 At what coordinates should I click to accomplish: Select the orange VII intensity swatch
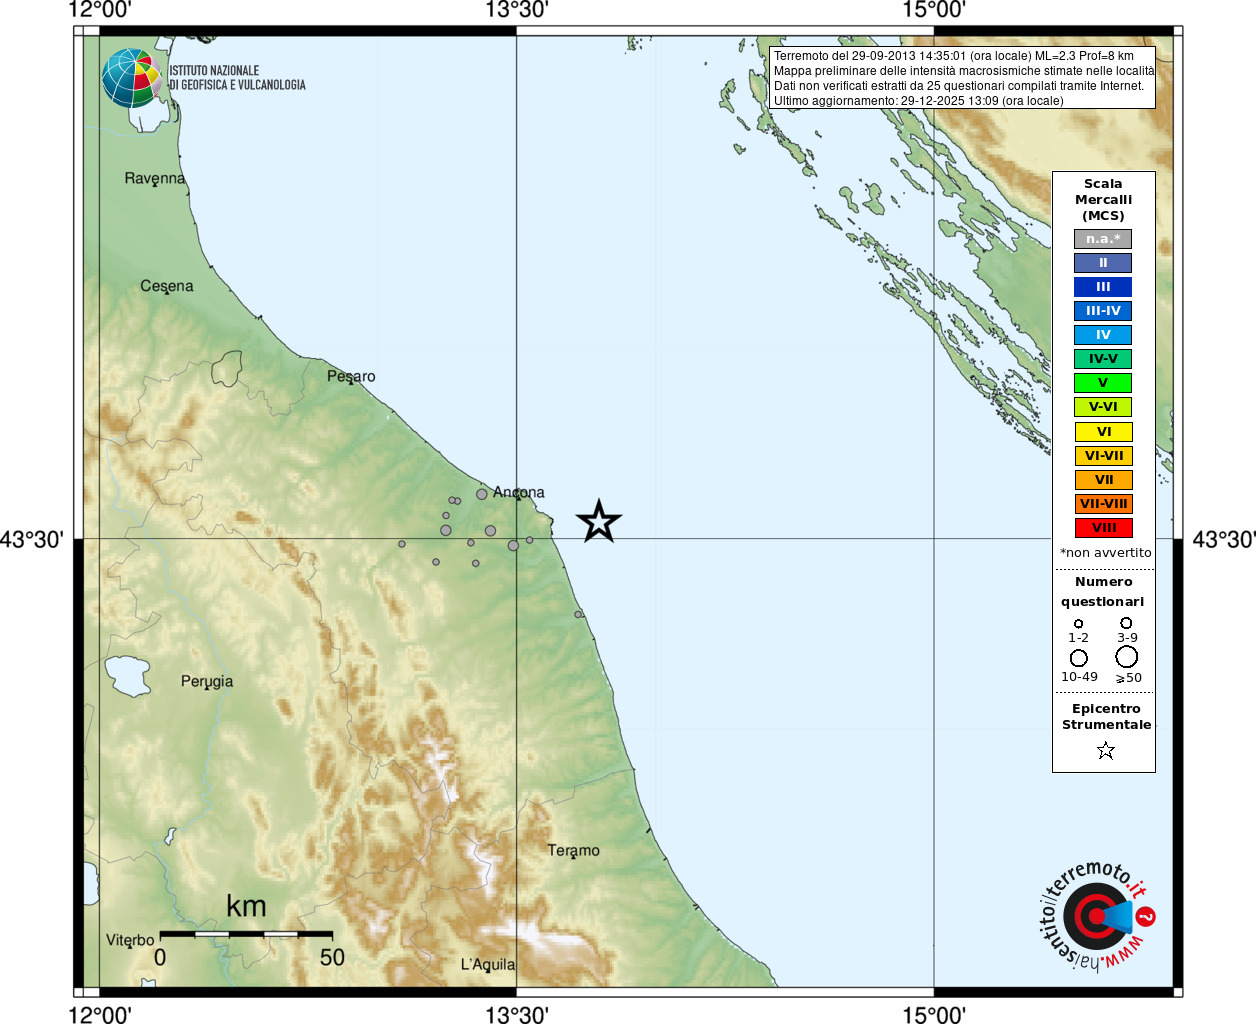[1103, 480]
